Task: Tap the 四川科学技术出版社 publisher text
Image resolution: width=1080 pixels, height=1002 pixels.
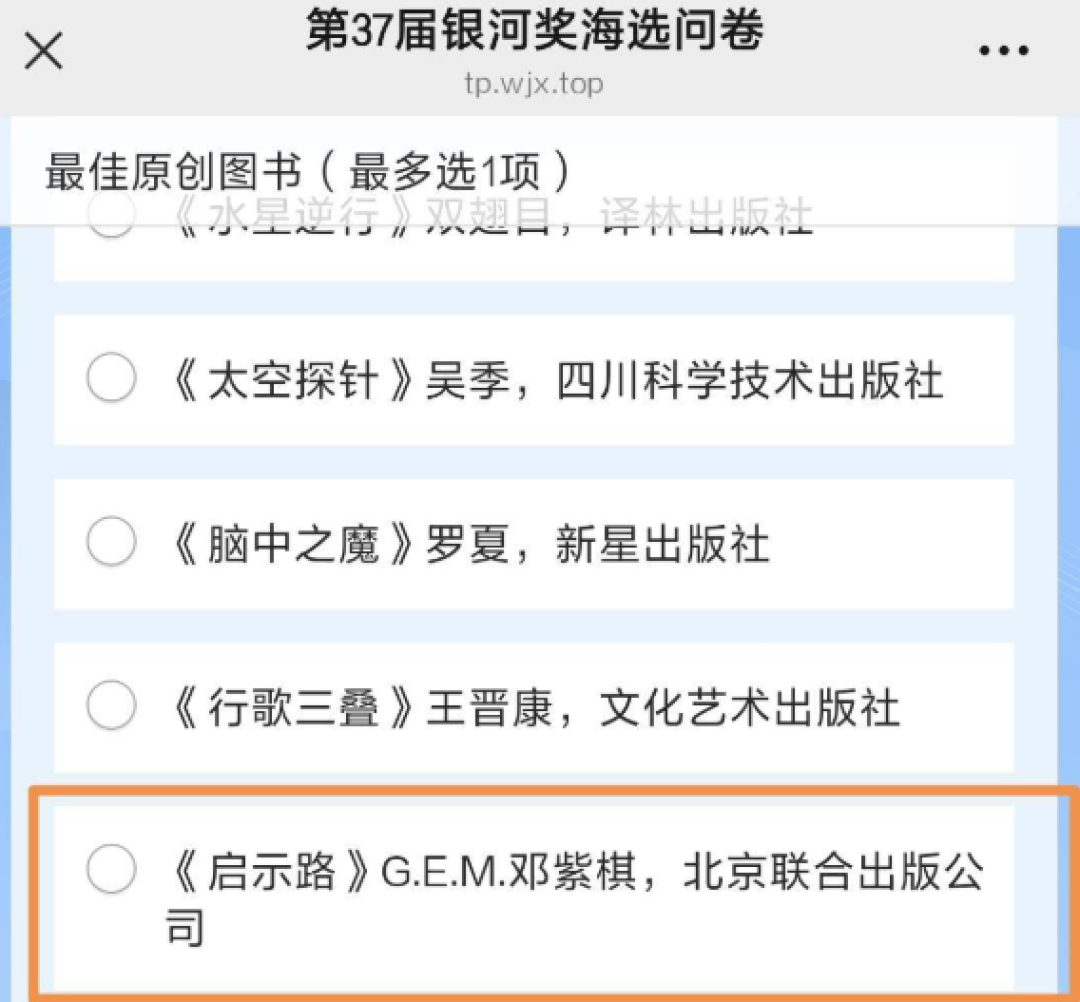Action: coord(749,380)
